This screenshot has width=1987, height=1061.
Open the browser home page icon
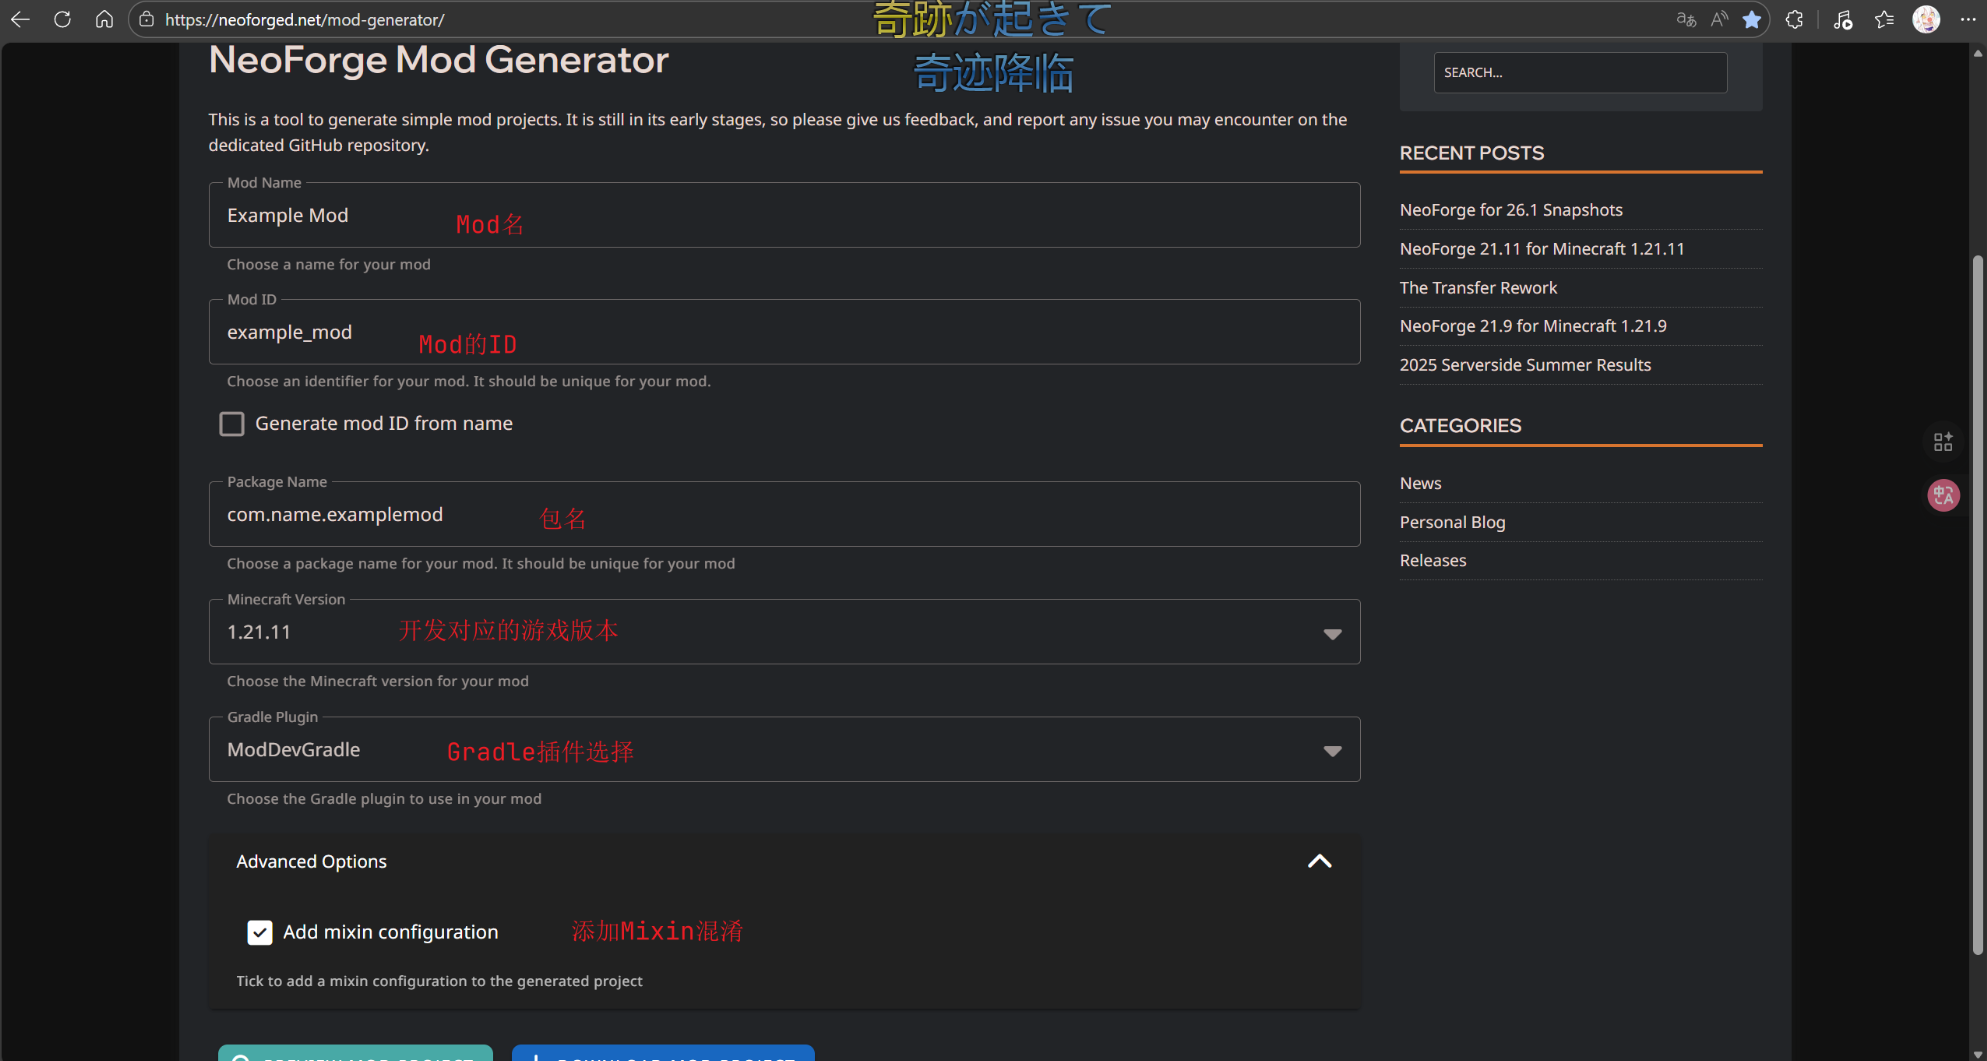click(x=104, y=19)
